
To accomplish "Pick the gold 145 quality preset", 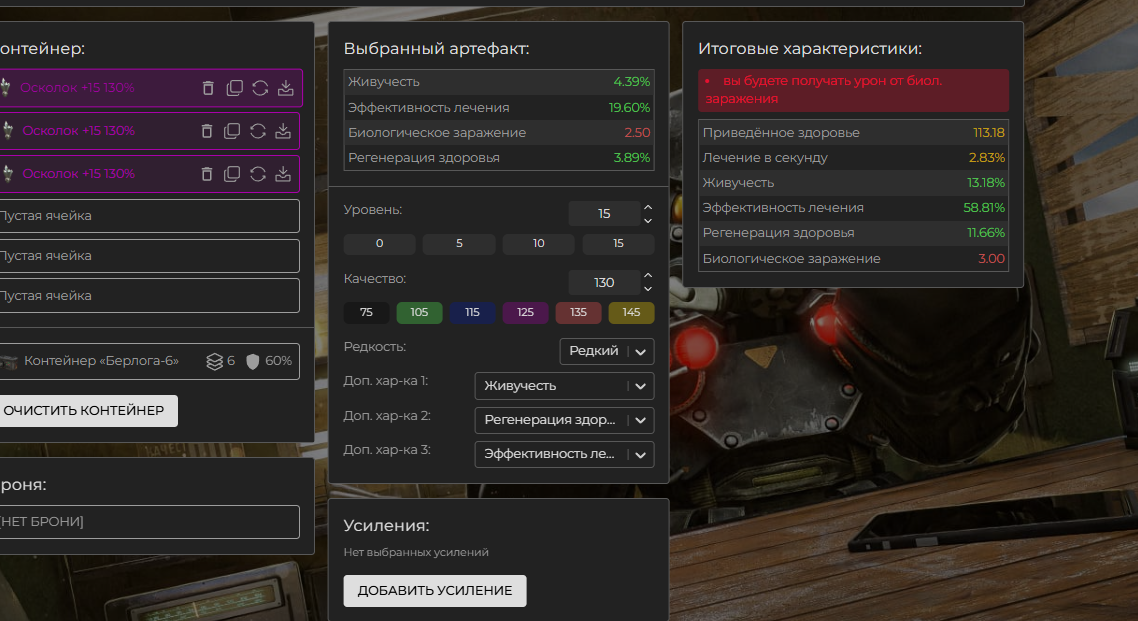I will 631,313.
